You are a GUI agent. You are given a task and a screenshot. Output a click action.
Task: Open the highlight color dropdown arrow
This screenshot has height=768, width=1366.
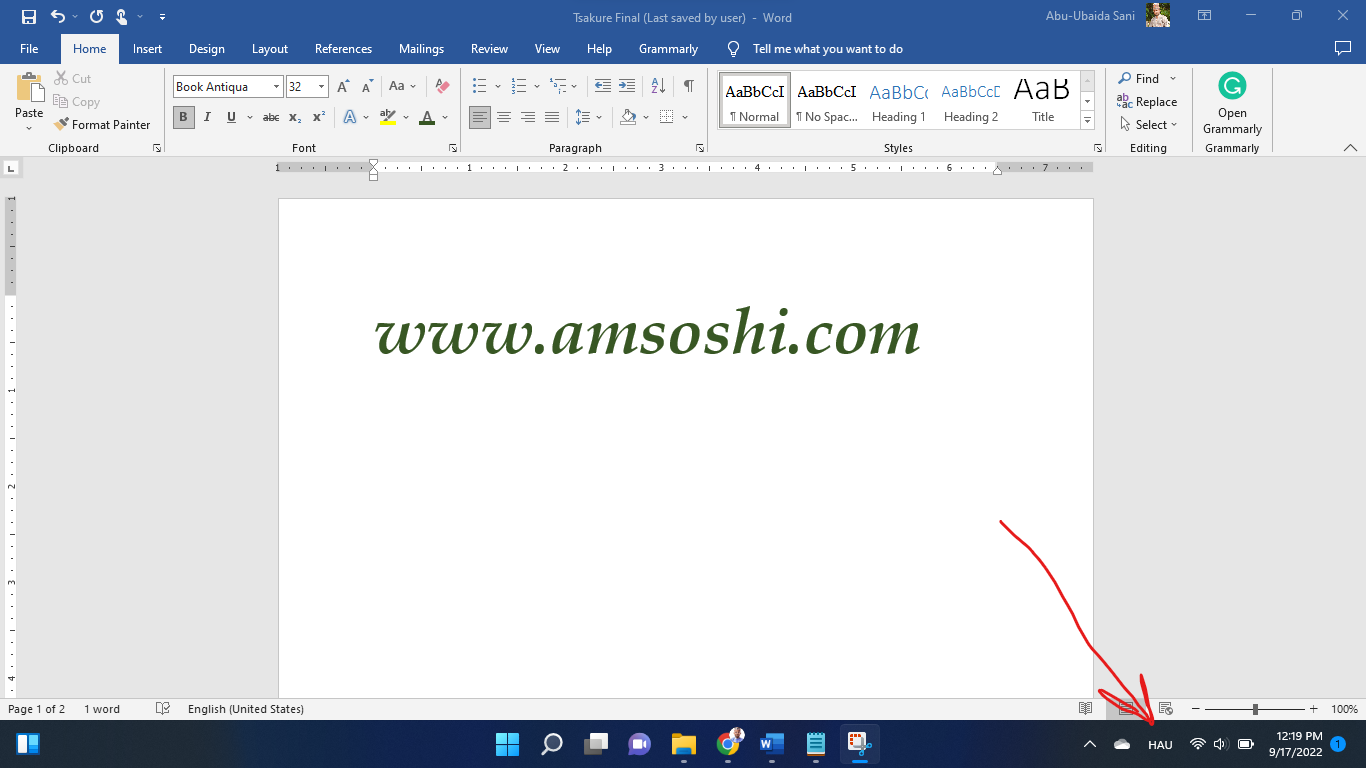[x=406, y=117]
